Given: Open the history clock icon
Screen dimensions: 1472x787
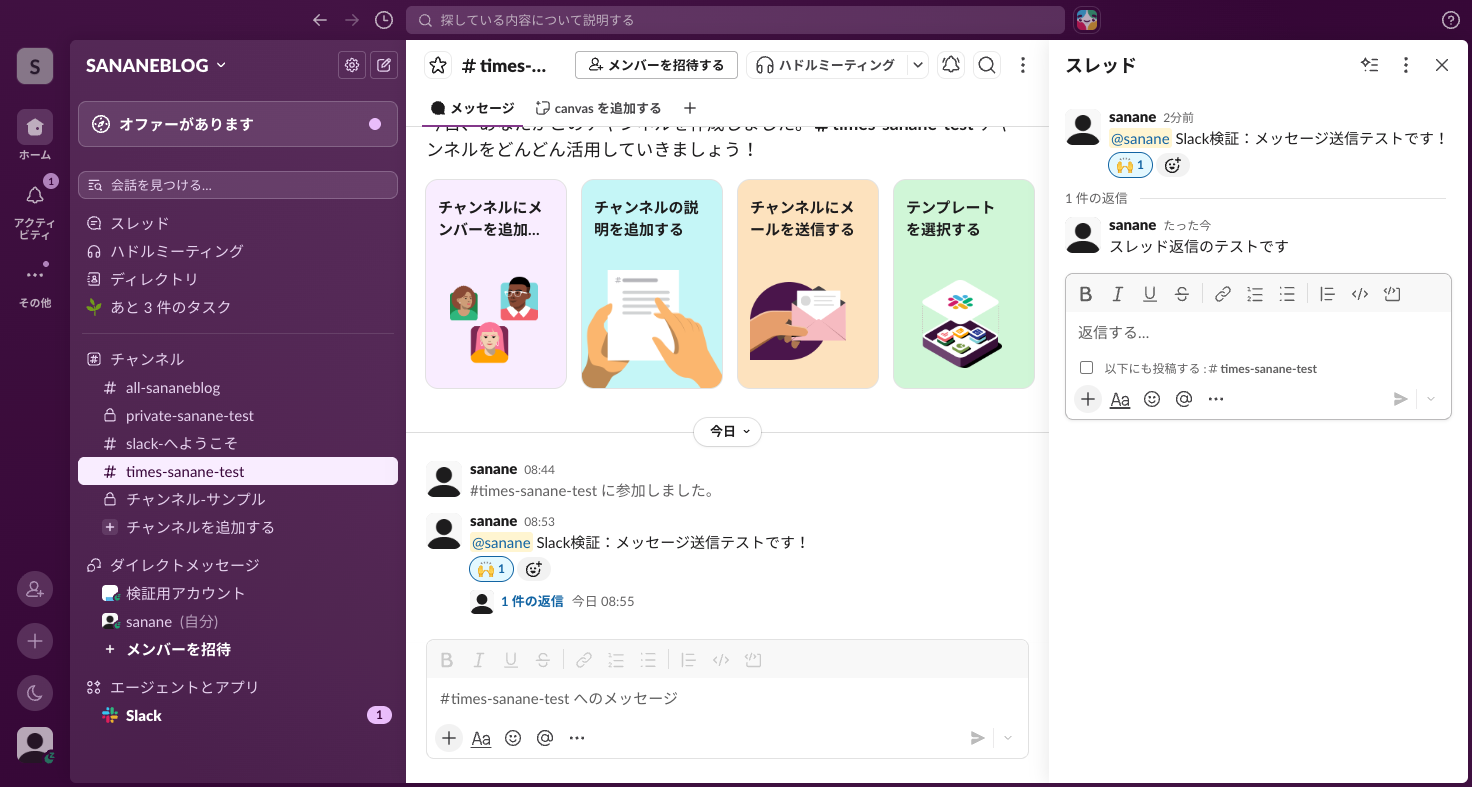Looking at the screenshot, I should point(384,20).
